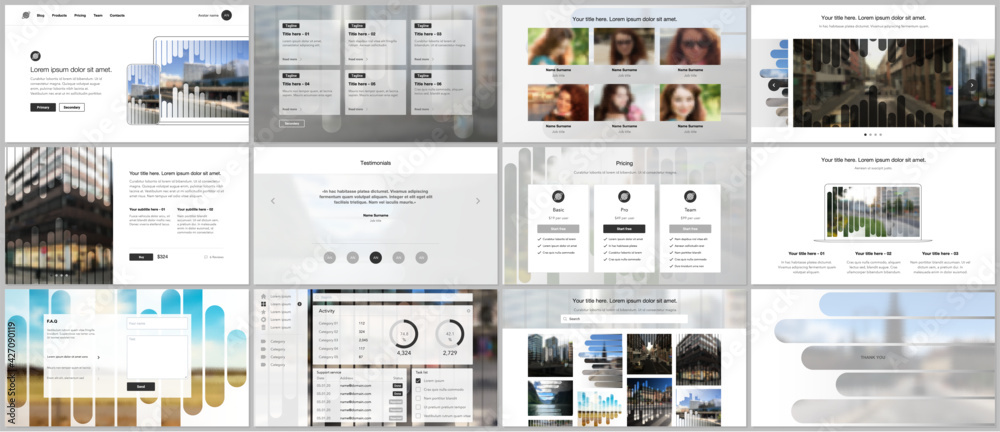1000x432 pixels.
Task: Select the grid dashboard icon in sidebar
Action: pos(263,304)
